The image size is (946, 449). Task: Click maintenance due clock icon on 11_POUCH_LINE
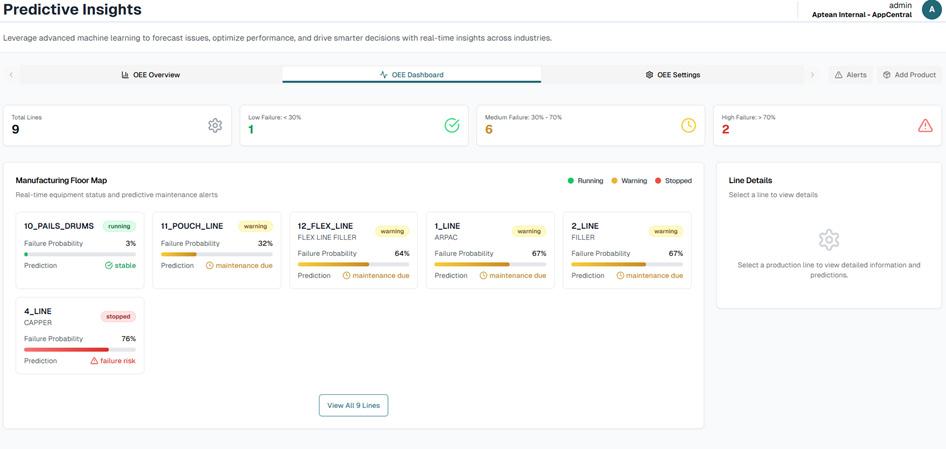(209, 266)
